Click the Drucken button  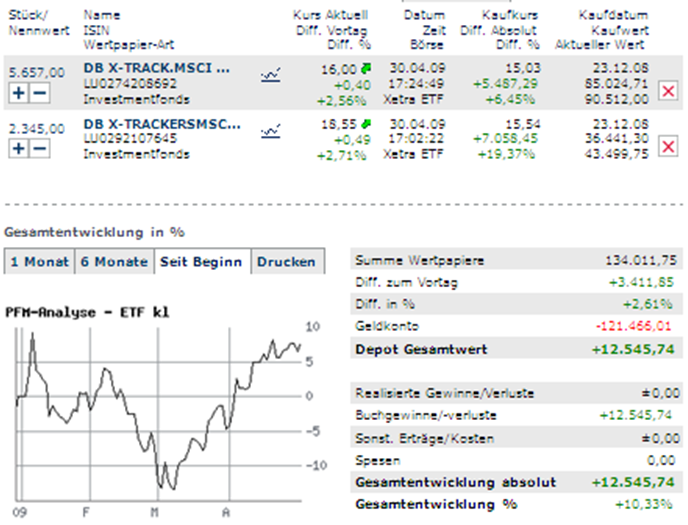pyautogui.click(x=286, y=262)
